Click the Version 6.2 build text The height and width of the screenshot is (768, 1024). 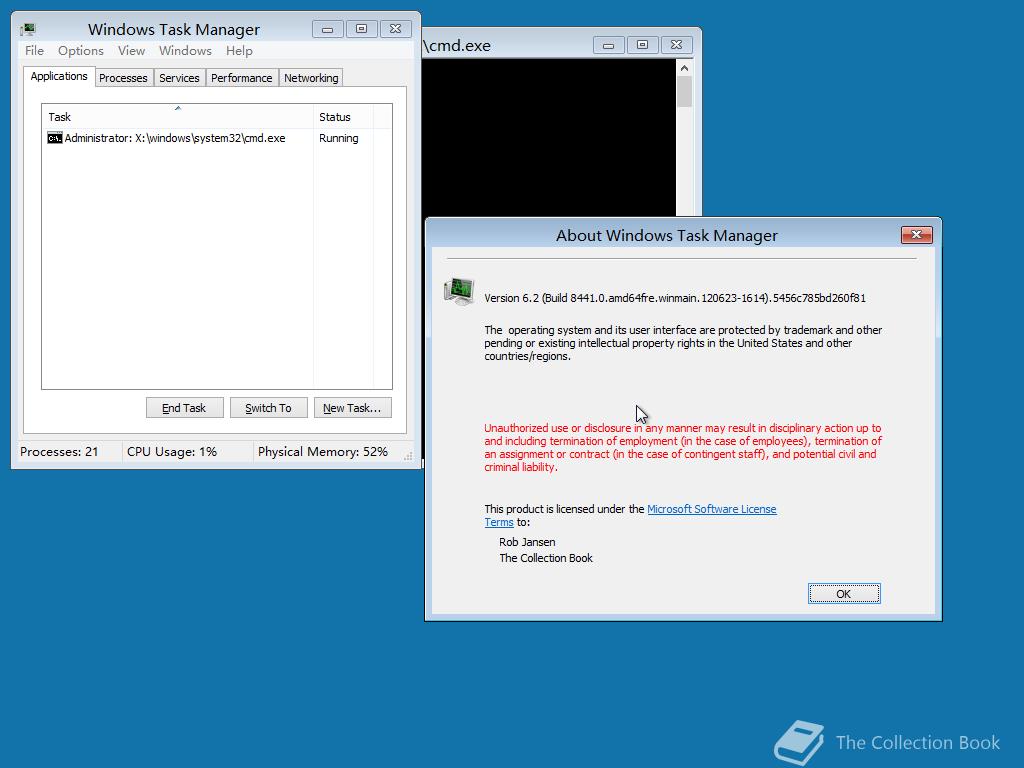point(675,298)
